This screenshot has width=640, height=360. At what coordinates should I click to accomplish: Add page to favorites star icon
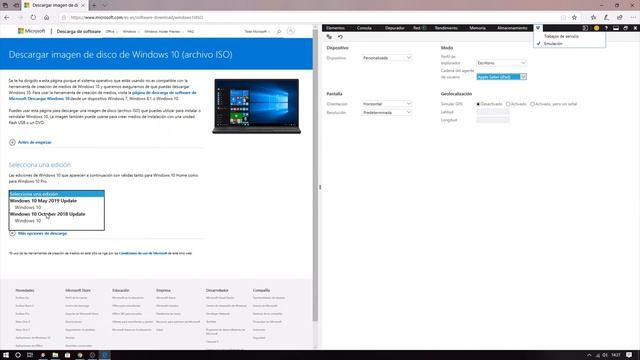pyautogui.click(x=574, y=18)
